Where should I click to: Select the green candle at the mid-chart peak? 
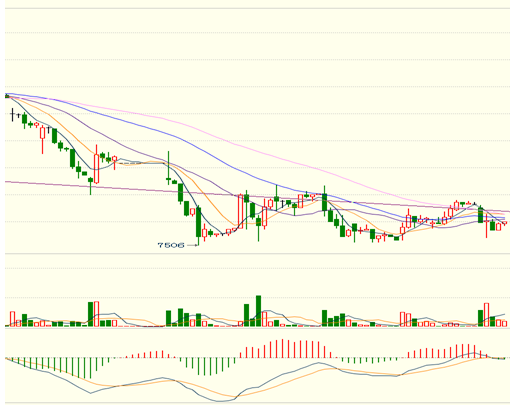click(x=324, y=201)
